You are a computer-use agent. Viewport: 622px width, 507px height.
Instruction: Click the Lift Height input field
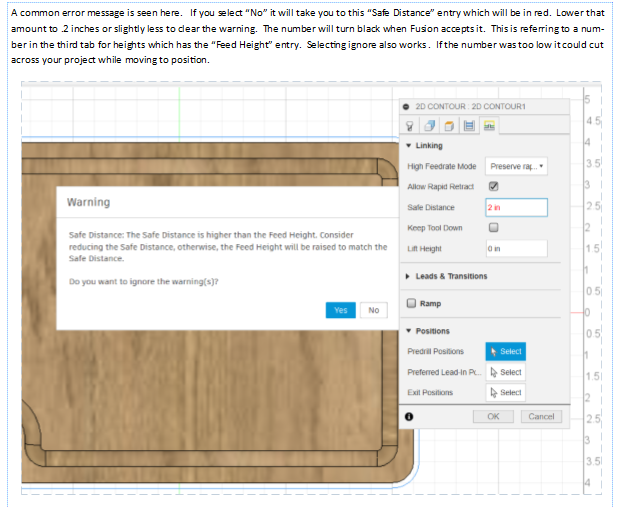pyautogui.click(x=516, y=249)
